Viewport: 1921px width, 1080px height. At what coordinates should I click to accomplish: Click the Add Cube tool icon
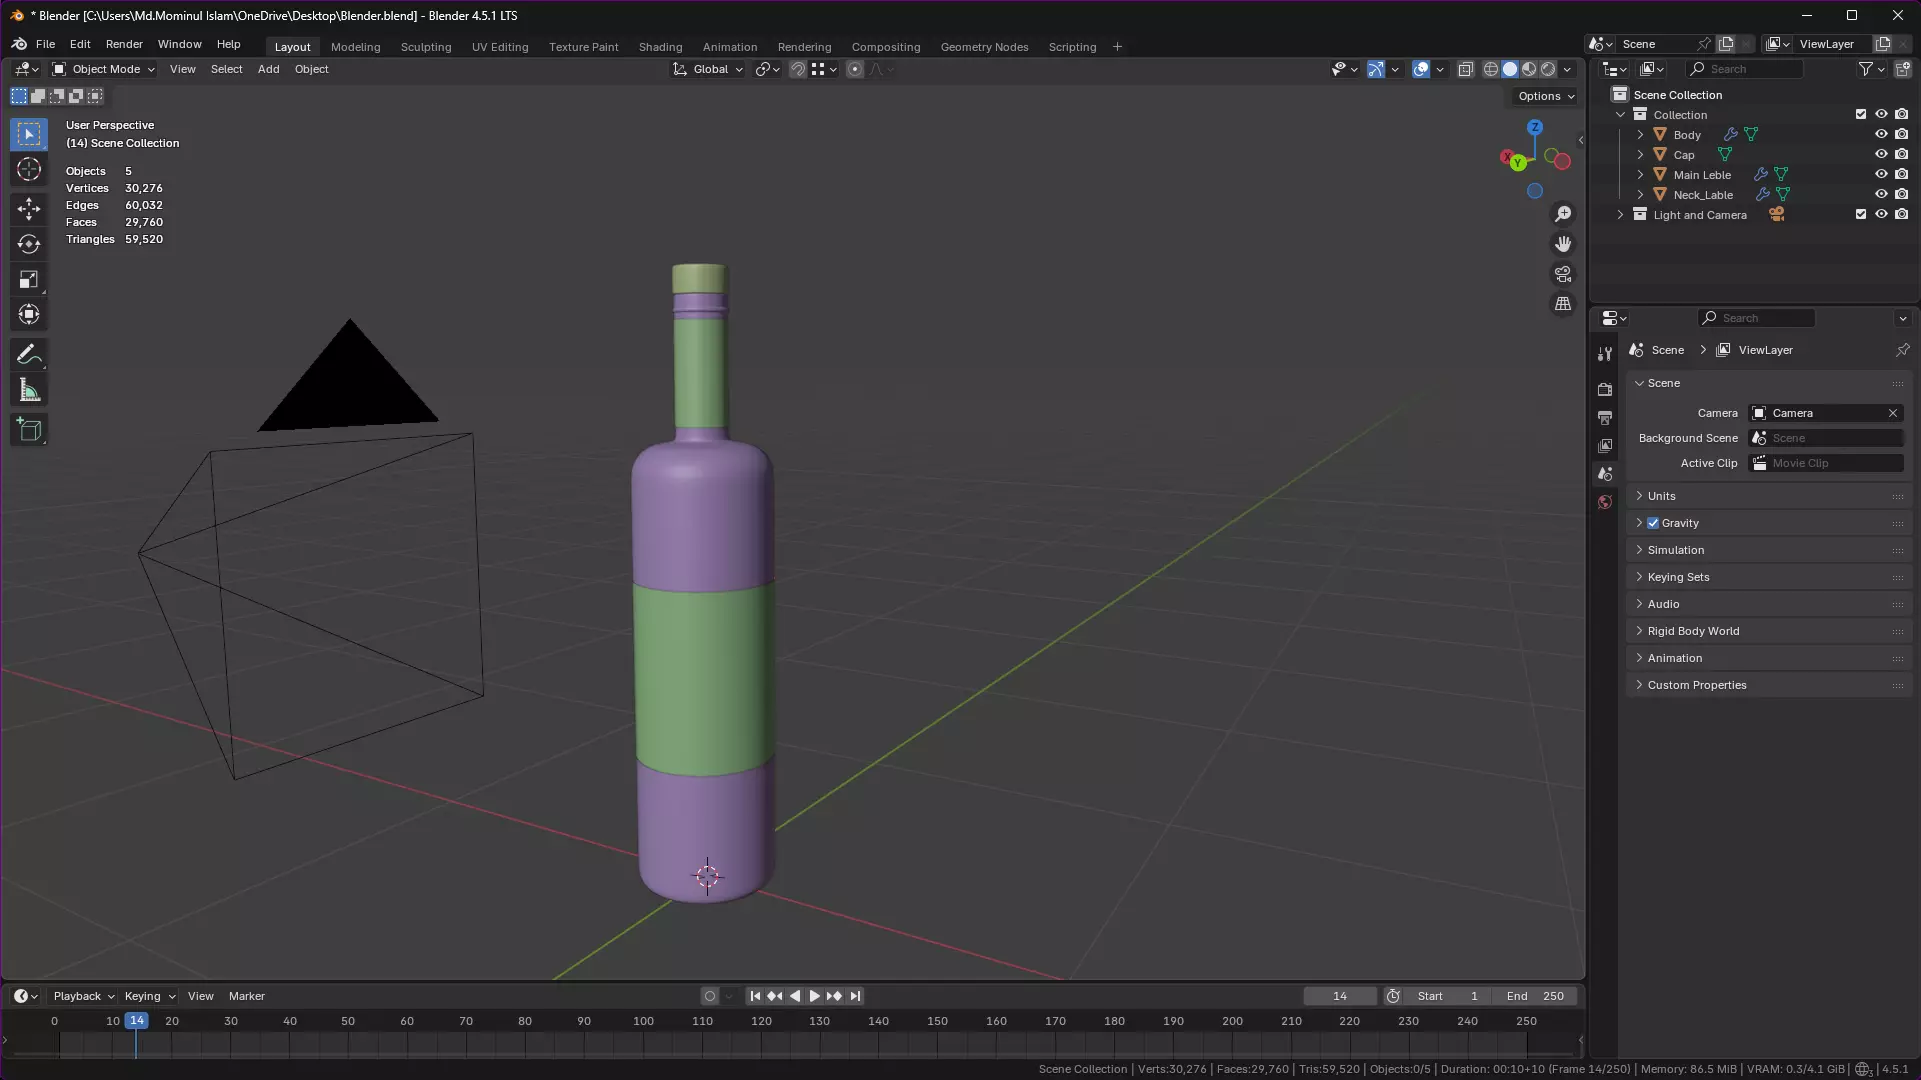coord(29,430)
